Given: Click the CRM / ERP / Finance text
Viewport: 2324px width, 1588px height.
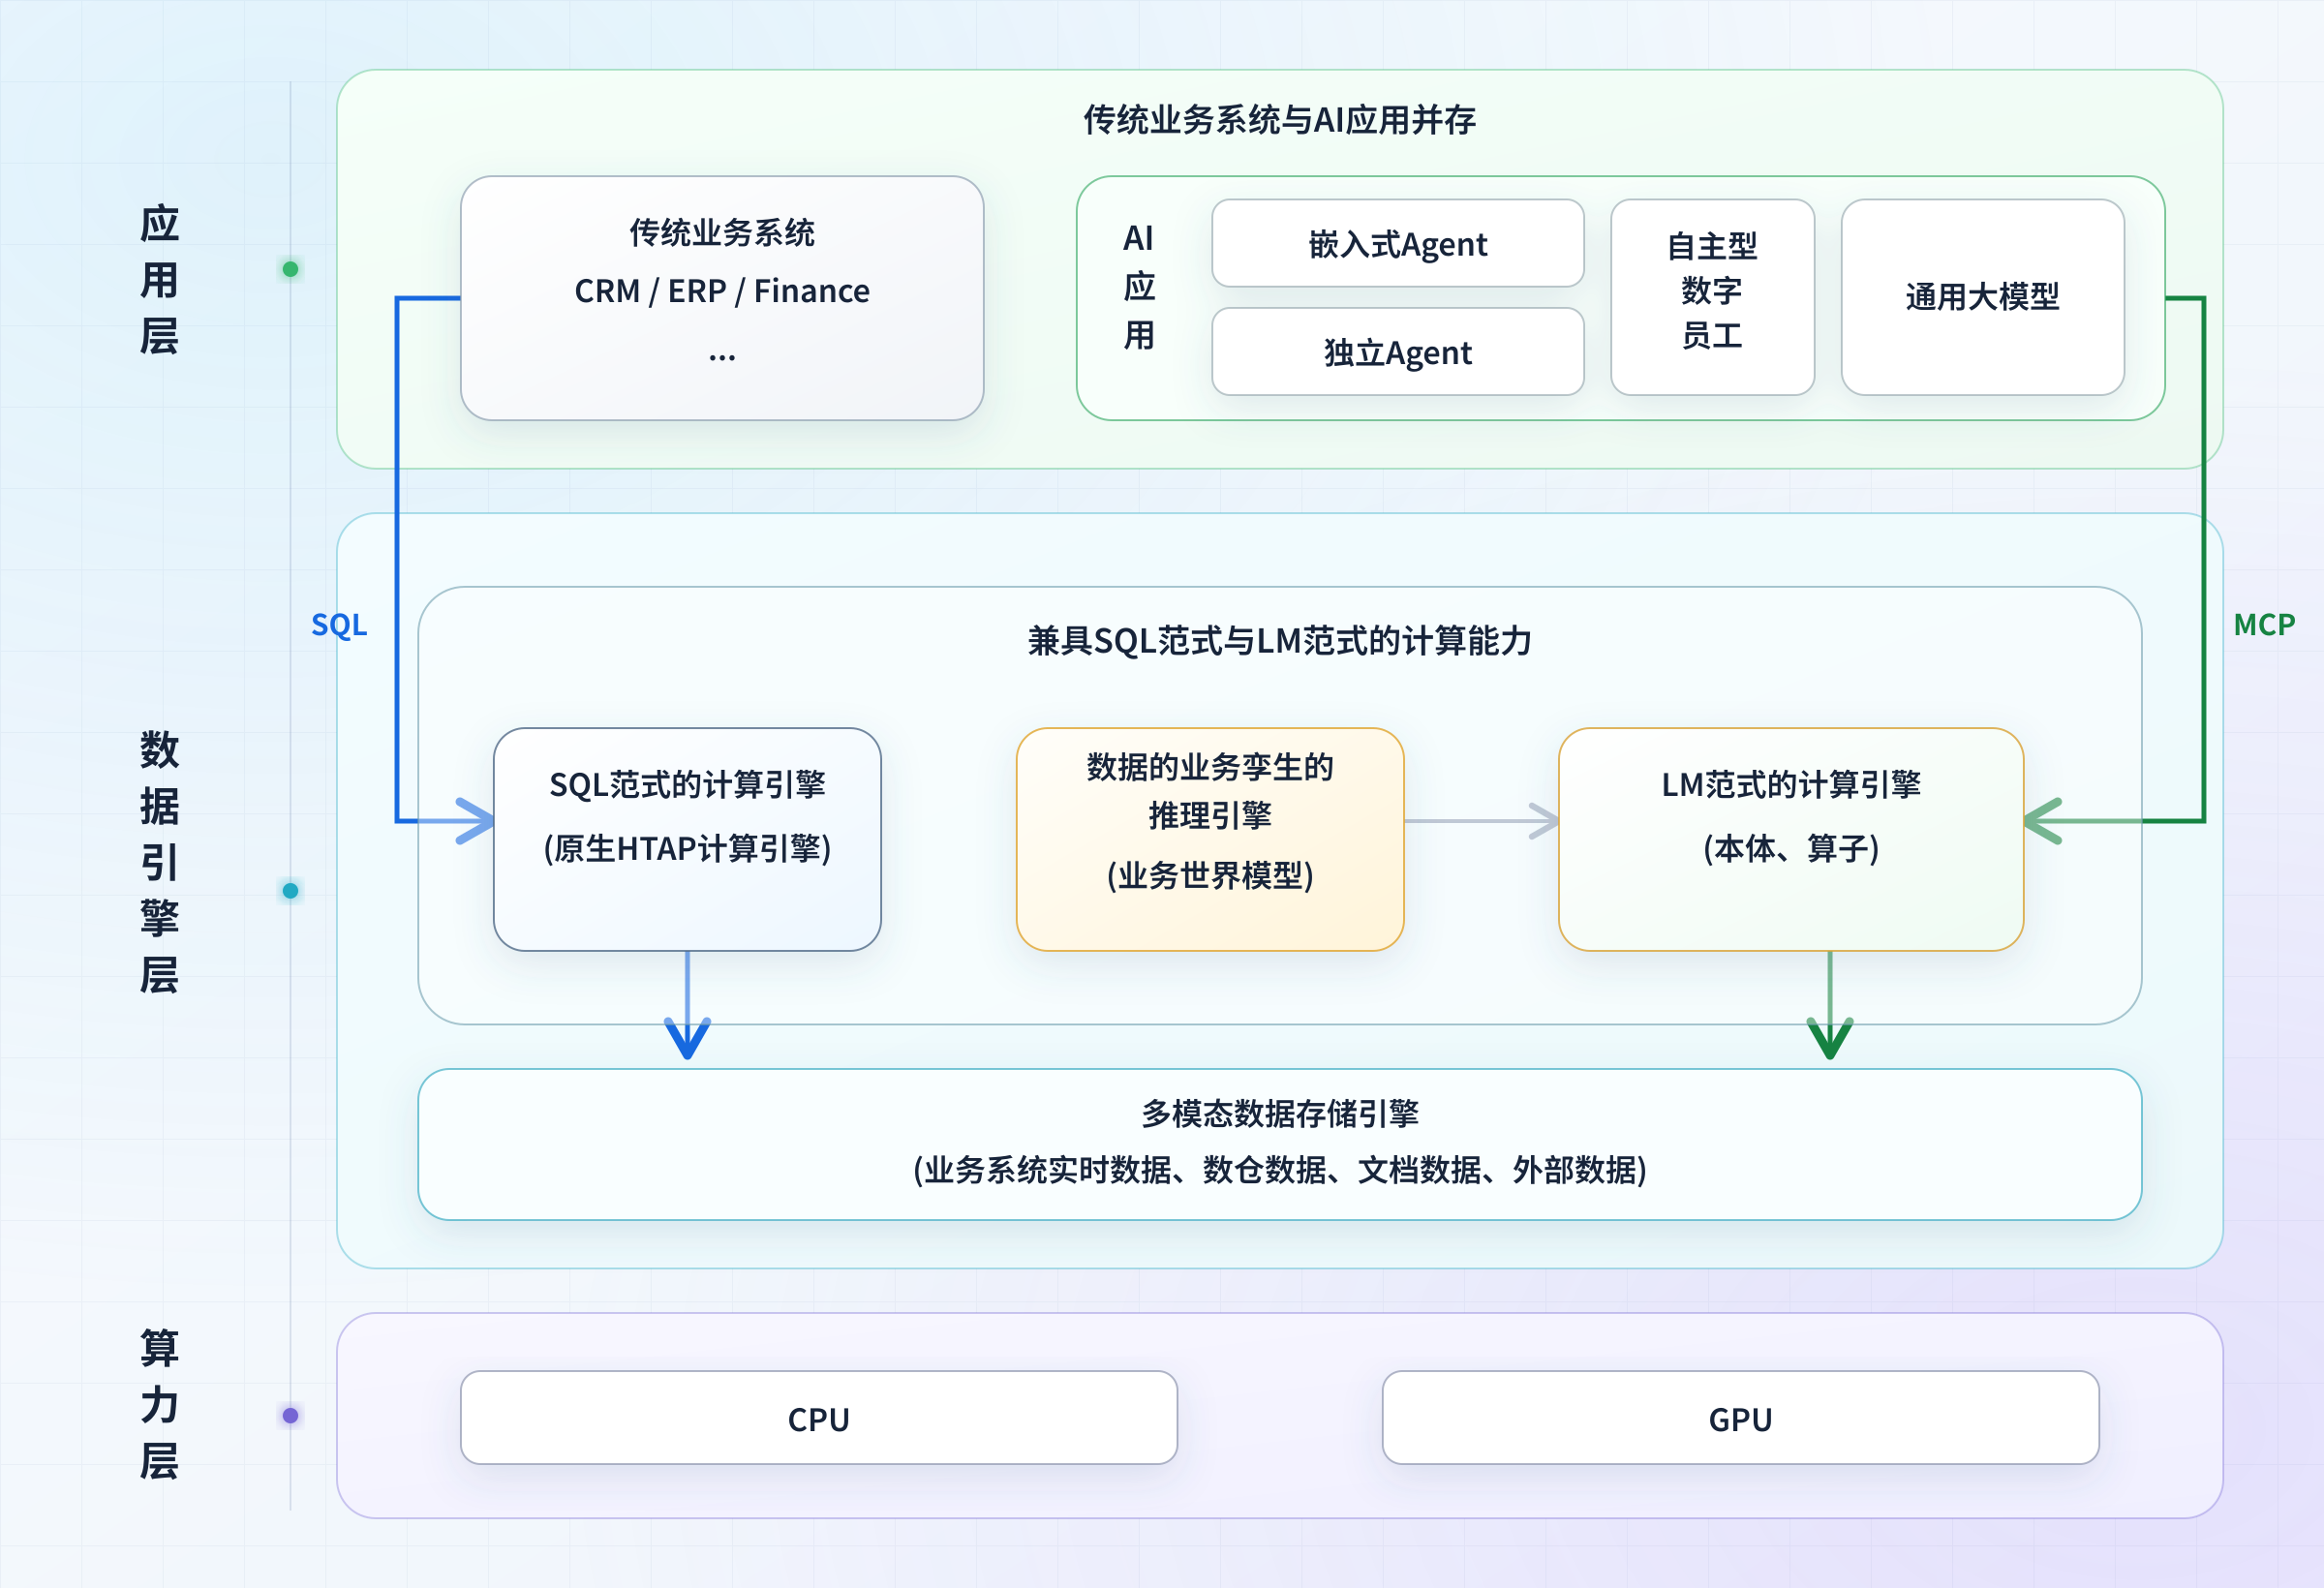Looking at the screenshot, I should click(722, 291).
